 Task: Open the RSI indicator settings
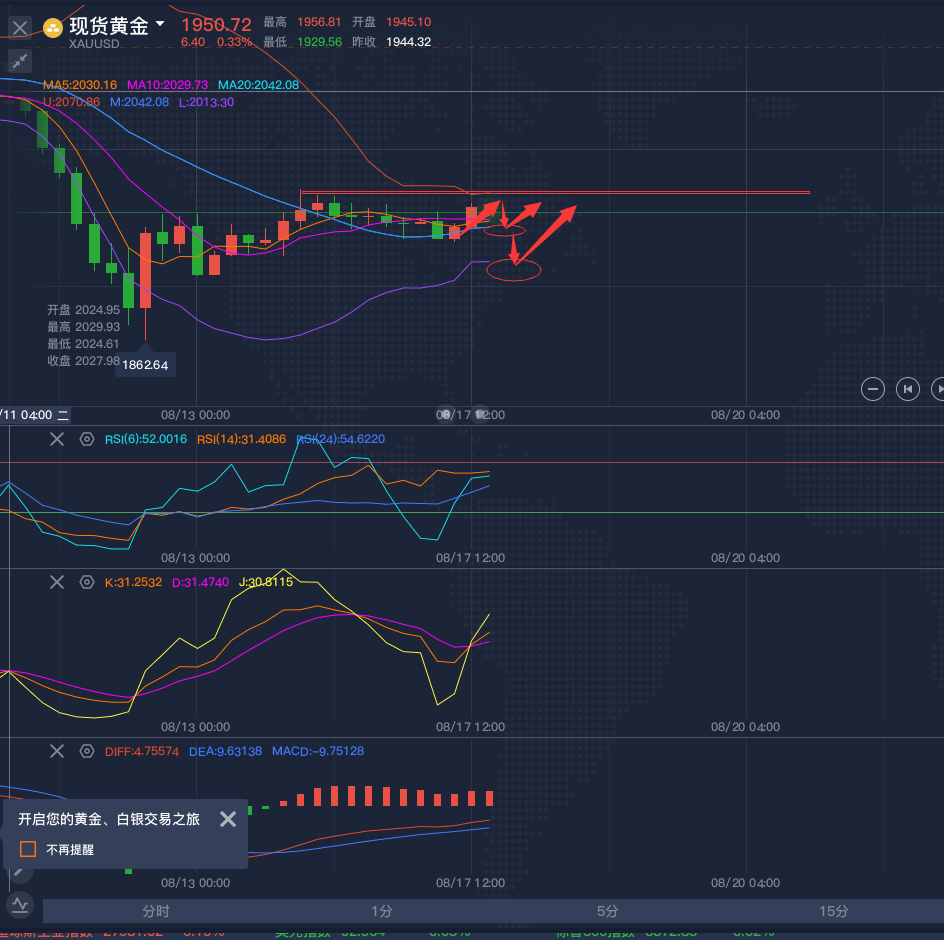click(87, 439)
